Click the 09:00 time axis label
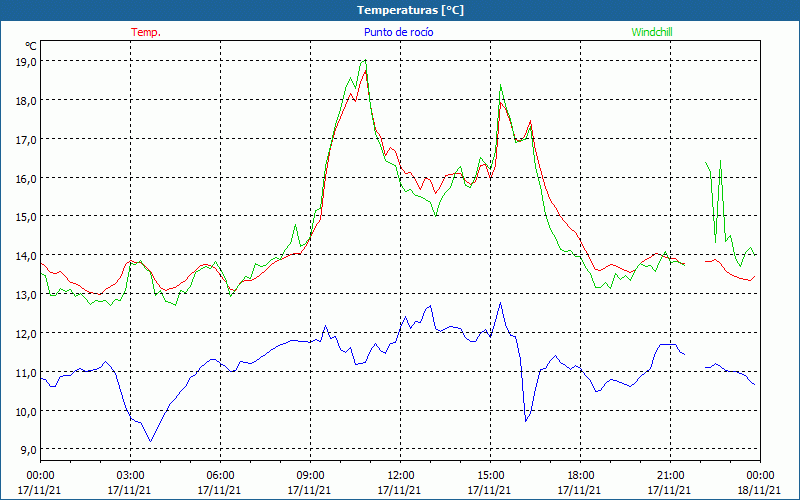This screenshot has height=500, width=800. click(310, 476)
